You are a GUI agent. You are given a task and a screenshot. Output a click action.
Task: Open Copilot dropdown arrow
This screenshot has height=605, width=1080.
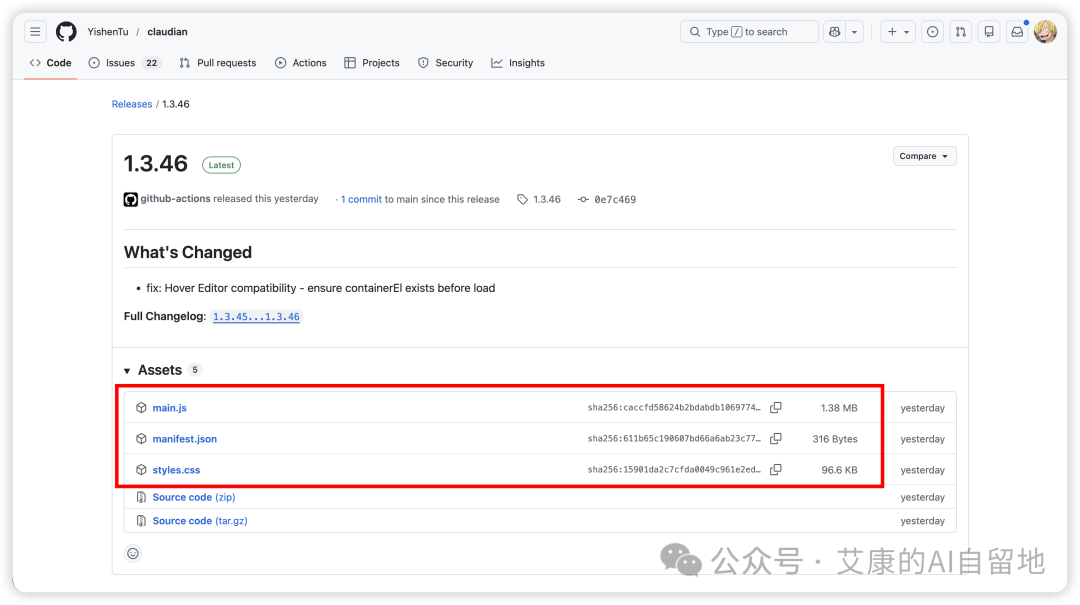[x=855, y=32]
